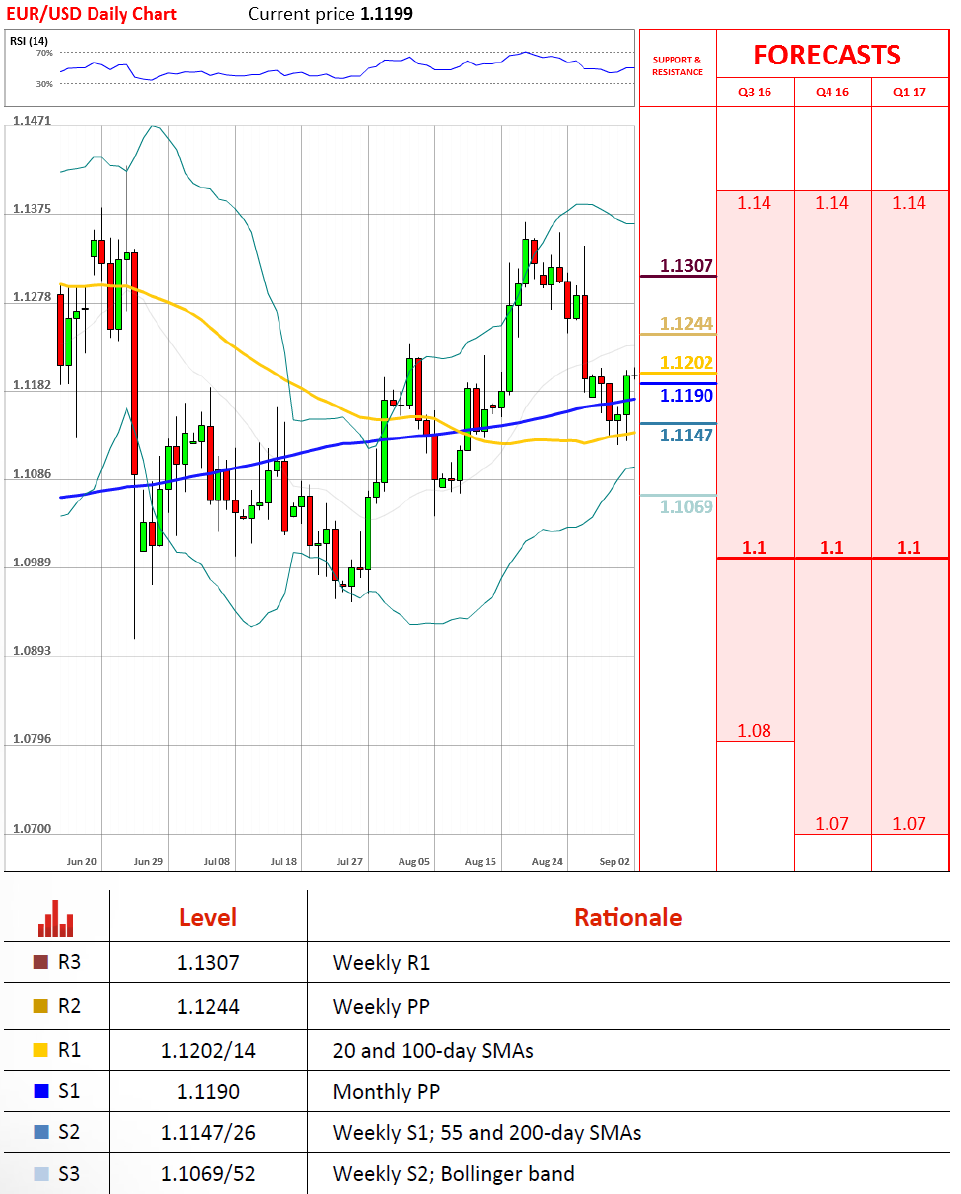Click the FORECASTS header
961x1194 pixels.
[827, 55]
